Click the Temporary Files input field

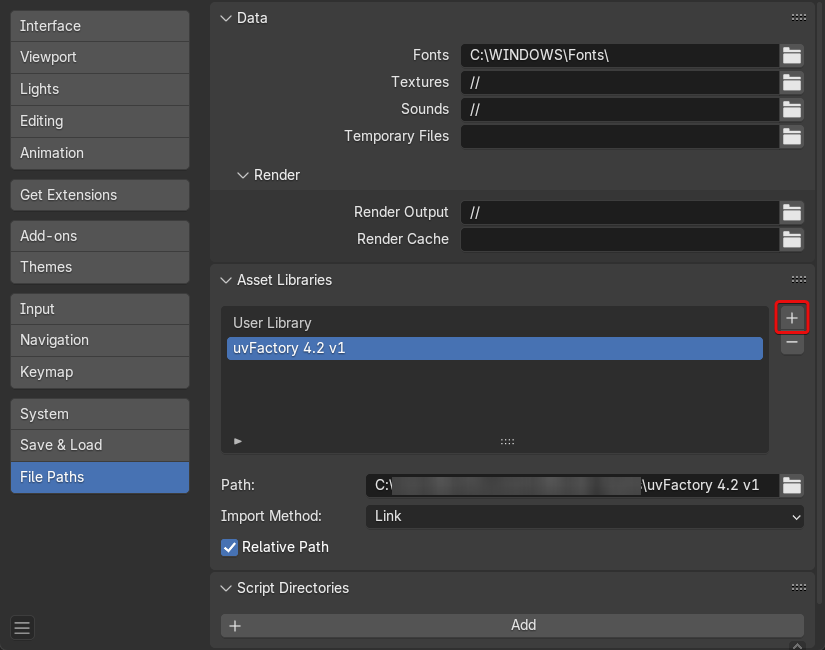click(620, 136)
